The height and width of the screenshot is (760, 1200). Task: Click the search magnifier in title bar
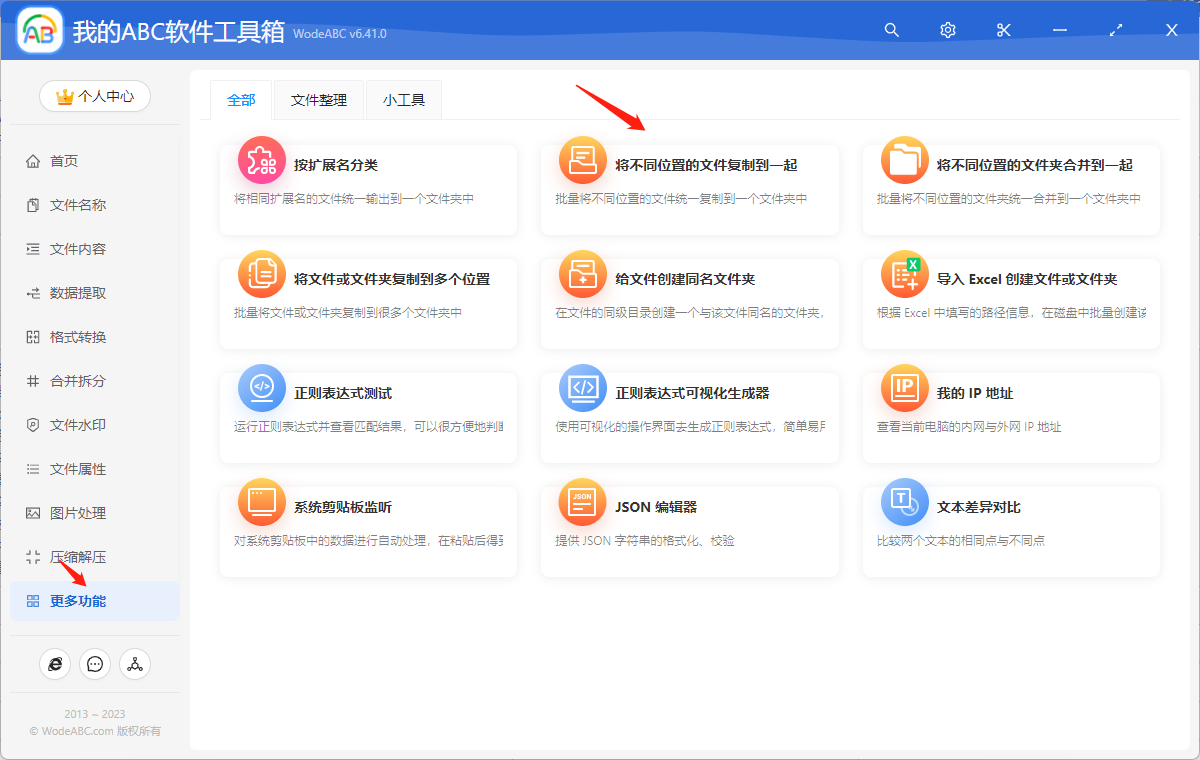(891, 30)
